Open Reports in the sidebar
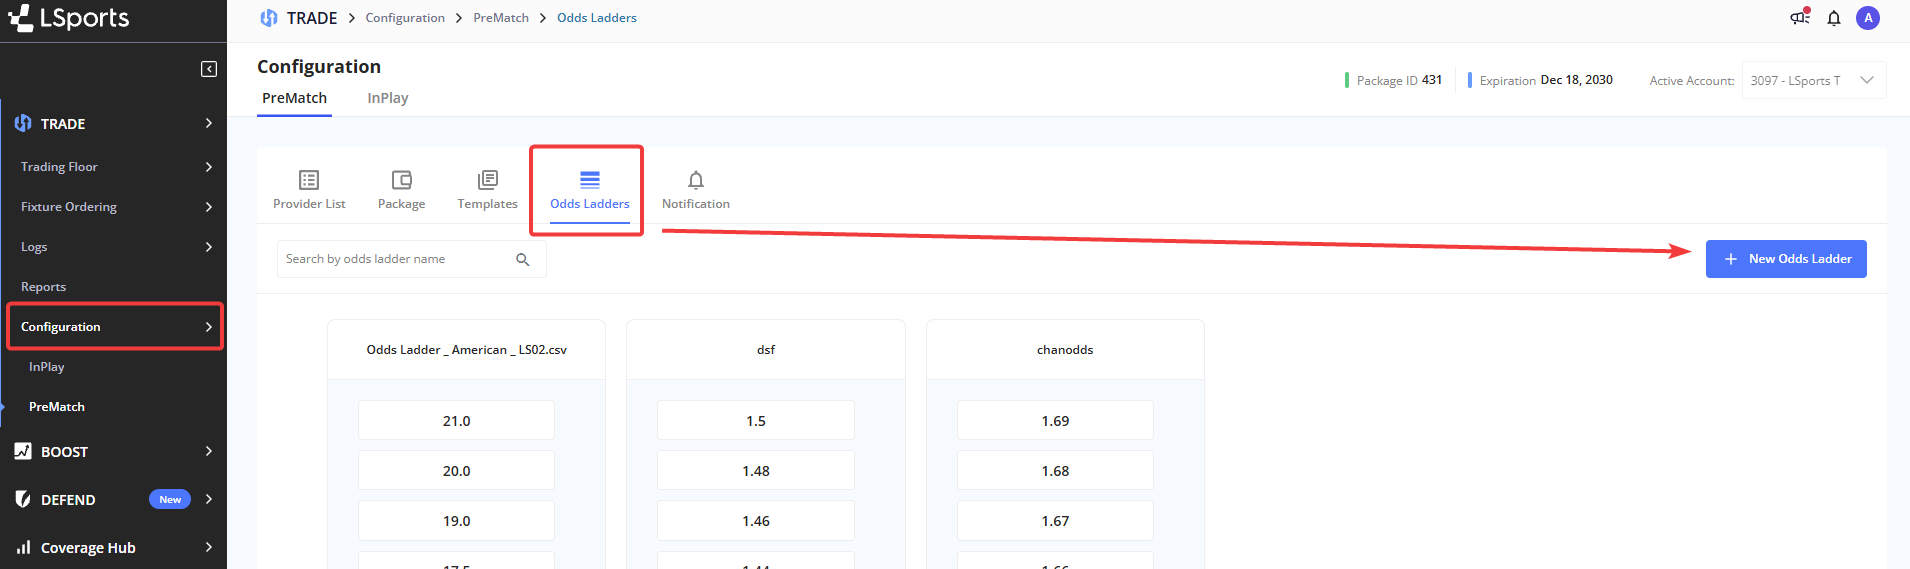Screen dimensions: 1910x569 (44, 287)
